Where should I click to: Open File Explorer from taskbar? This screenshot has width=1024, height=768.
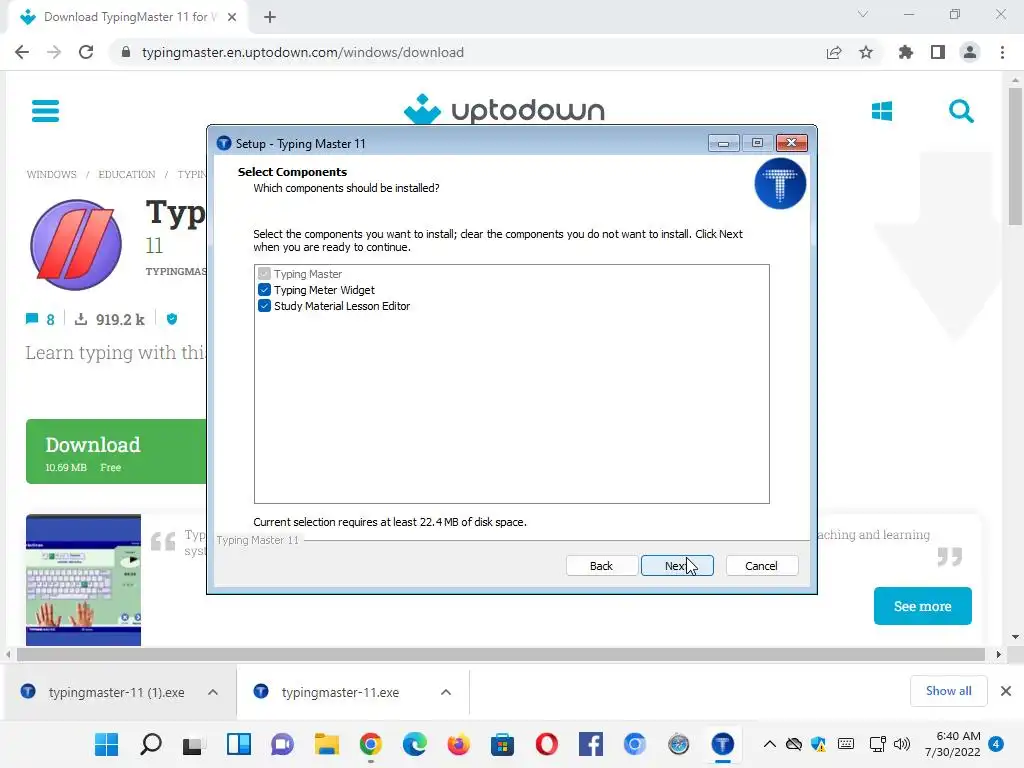click(327, 744)
